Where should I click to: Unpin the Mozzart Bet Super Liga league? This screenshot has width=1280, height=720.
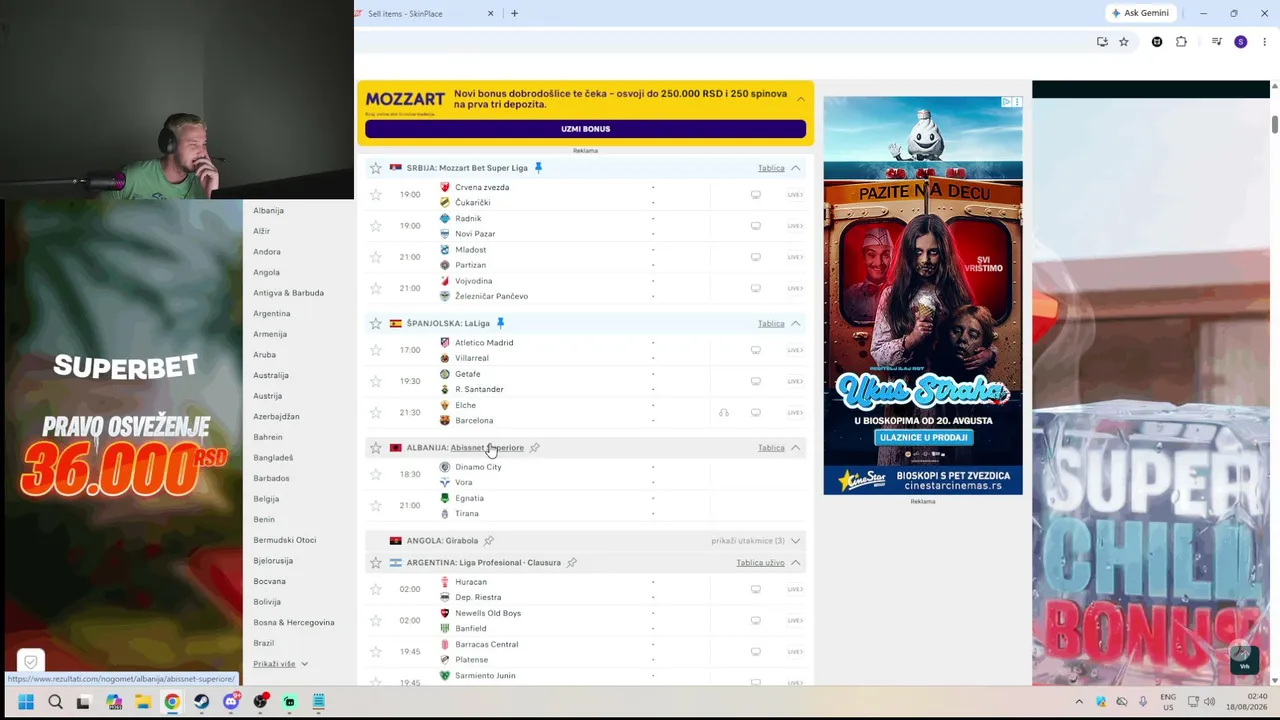point(538,168)
